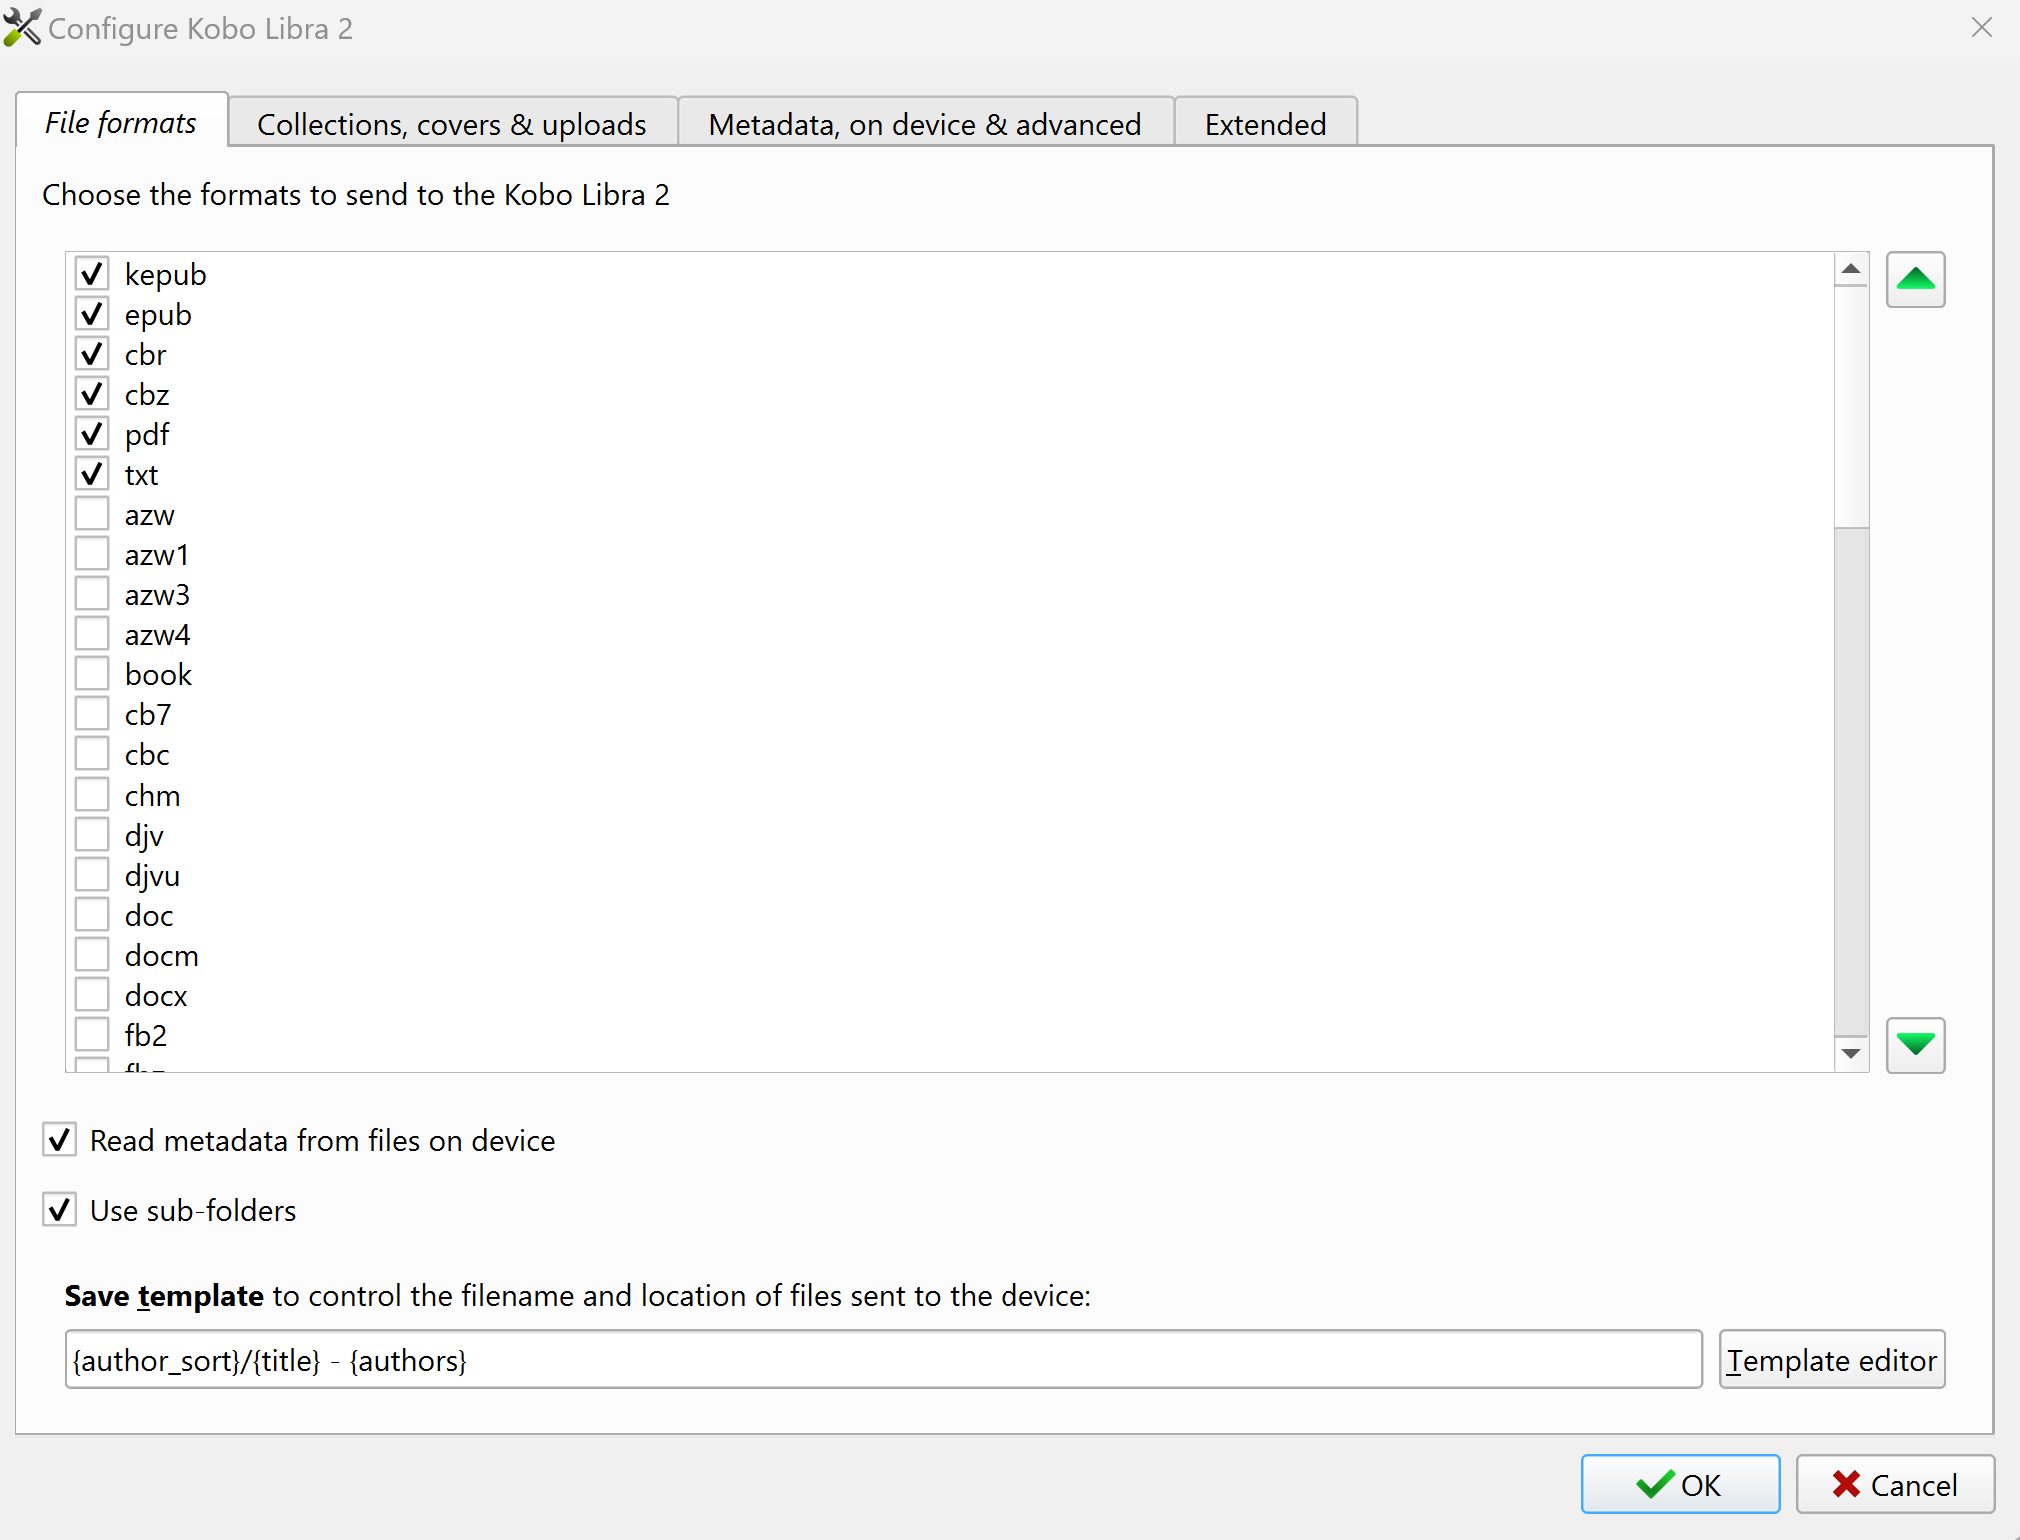Cancel the configuration dialog
Viewport: 2020px width, 1540px height.
click(1894, 1485)
